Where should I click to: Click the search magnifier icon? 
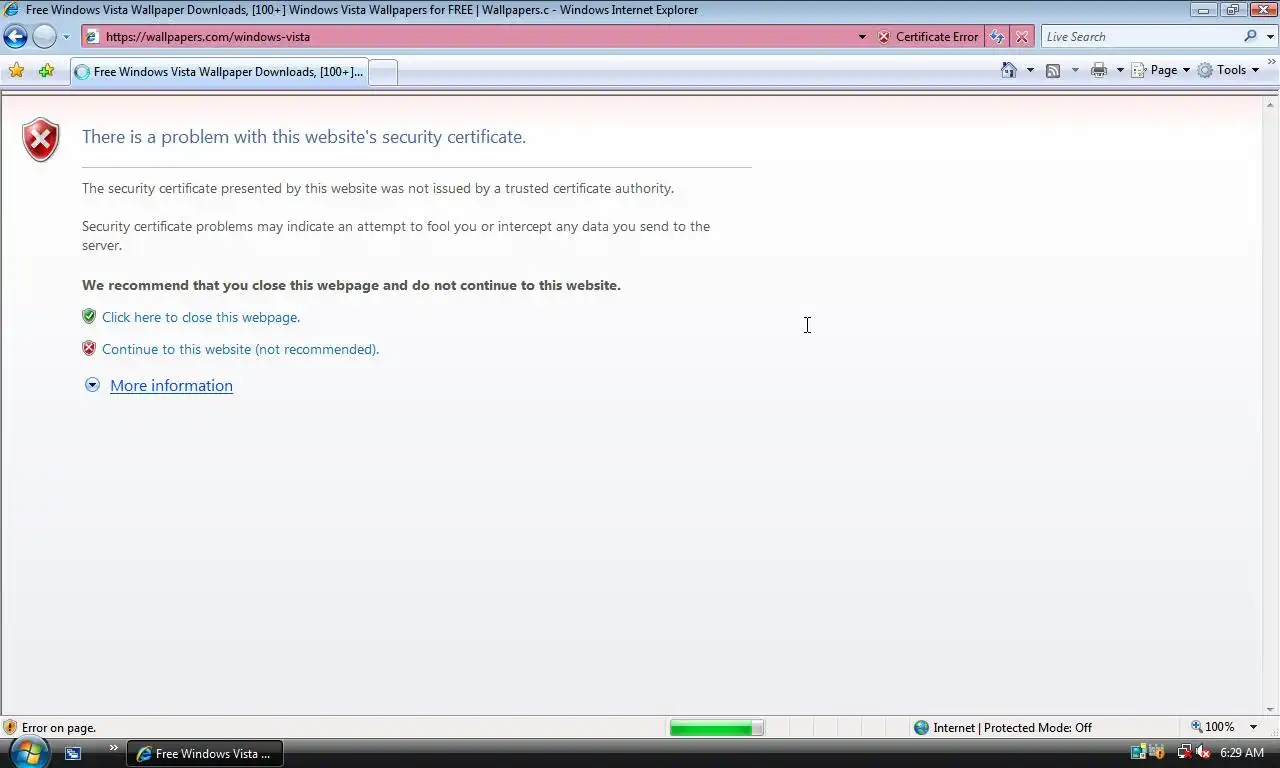point(1251,37)
